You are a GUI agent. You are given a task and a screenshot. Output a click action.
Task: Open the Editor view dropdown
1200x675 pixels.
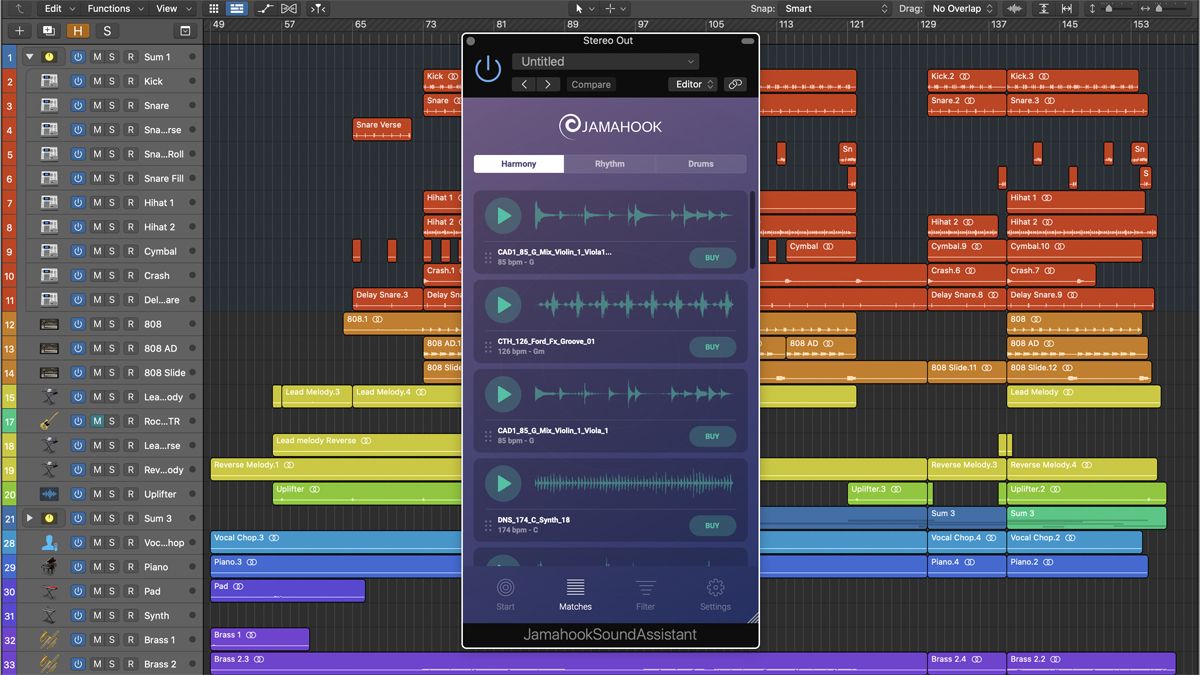coord(694,84)
